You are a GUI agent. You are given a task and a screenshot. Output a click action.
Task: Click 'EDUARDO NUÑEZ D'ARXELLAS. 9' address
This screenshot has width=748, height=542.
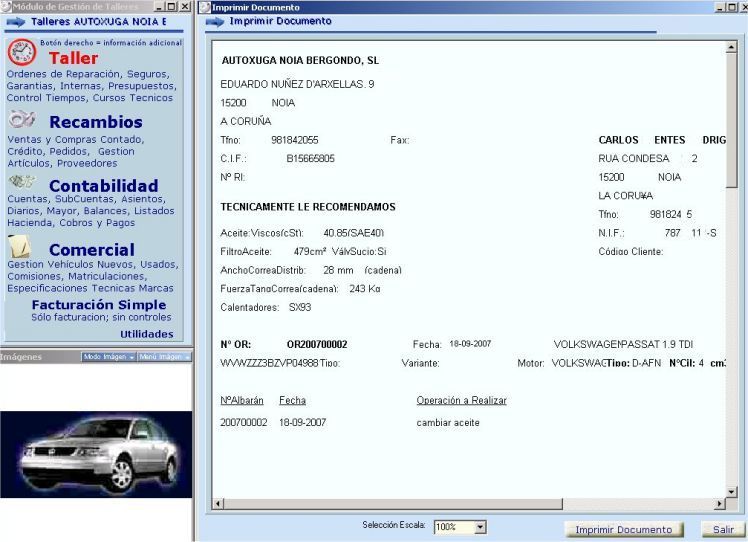tap(297, 84)
